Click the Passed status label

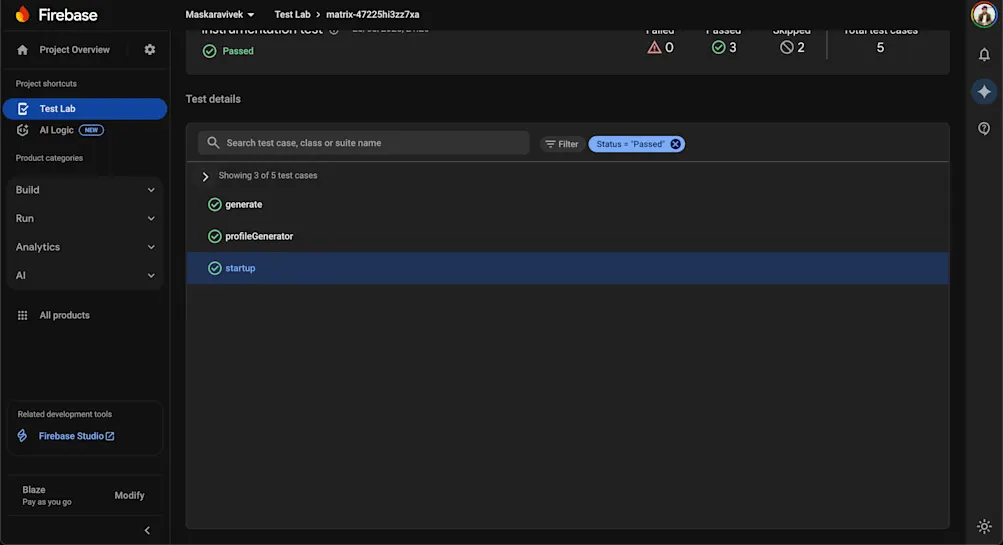pos(238,51)
